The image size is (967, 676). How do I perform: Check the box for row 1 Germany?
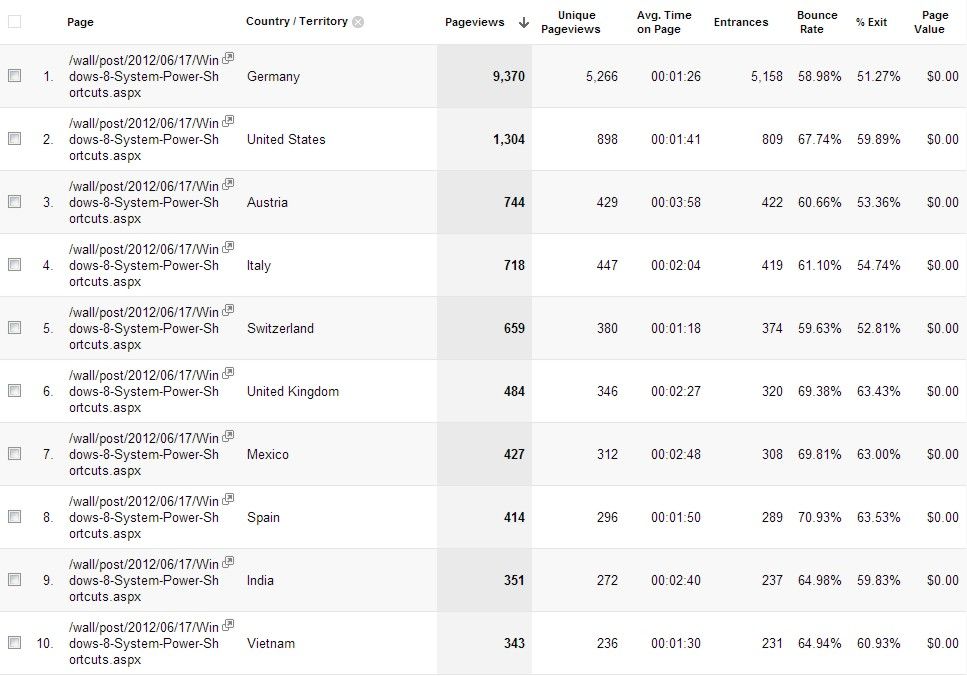tap(14, 76)
